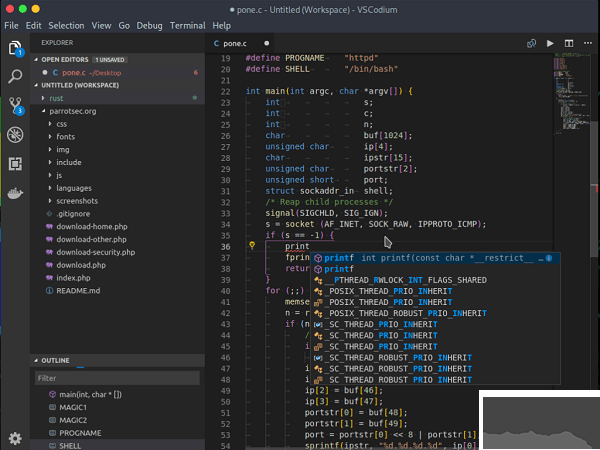The height and width of the screenshot is (450, 600).
Task: Click line number 36 in gutter
Action: point(225,247)
